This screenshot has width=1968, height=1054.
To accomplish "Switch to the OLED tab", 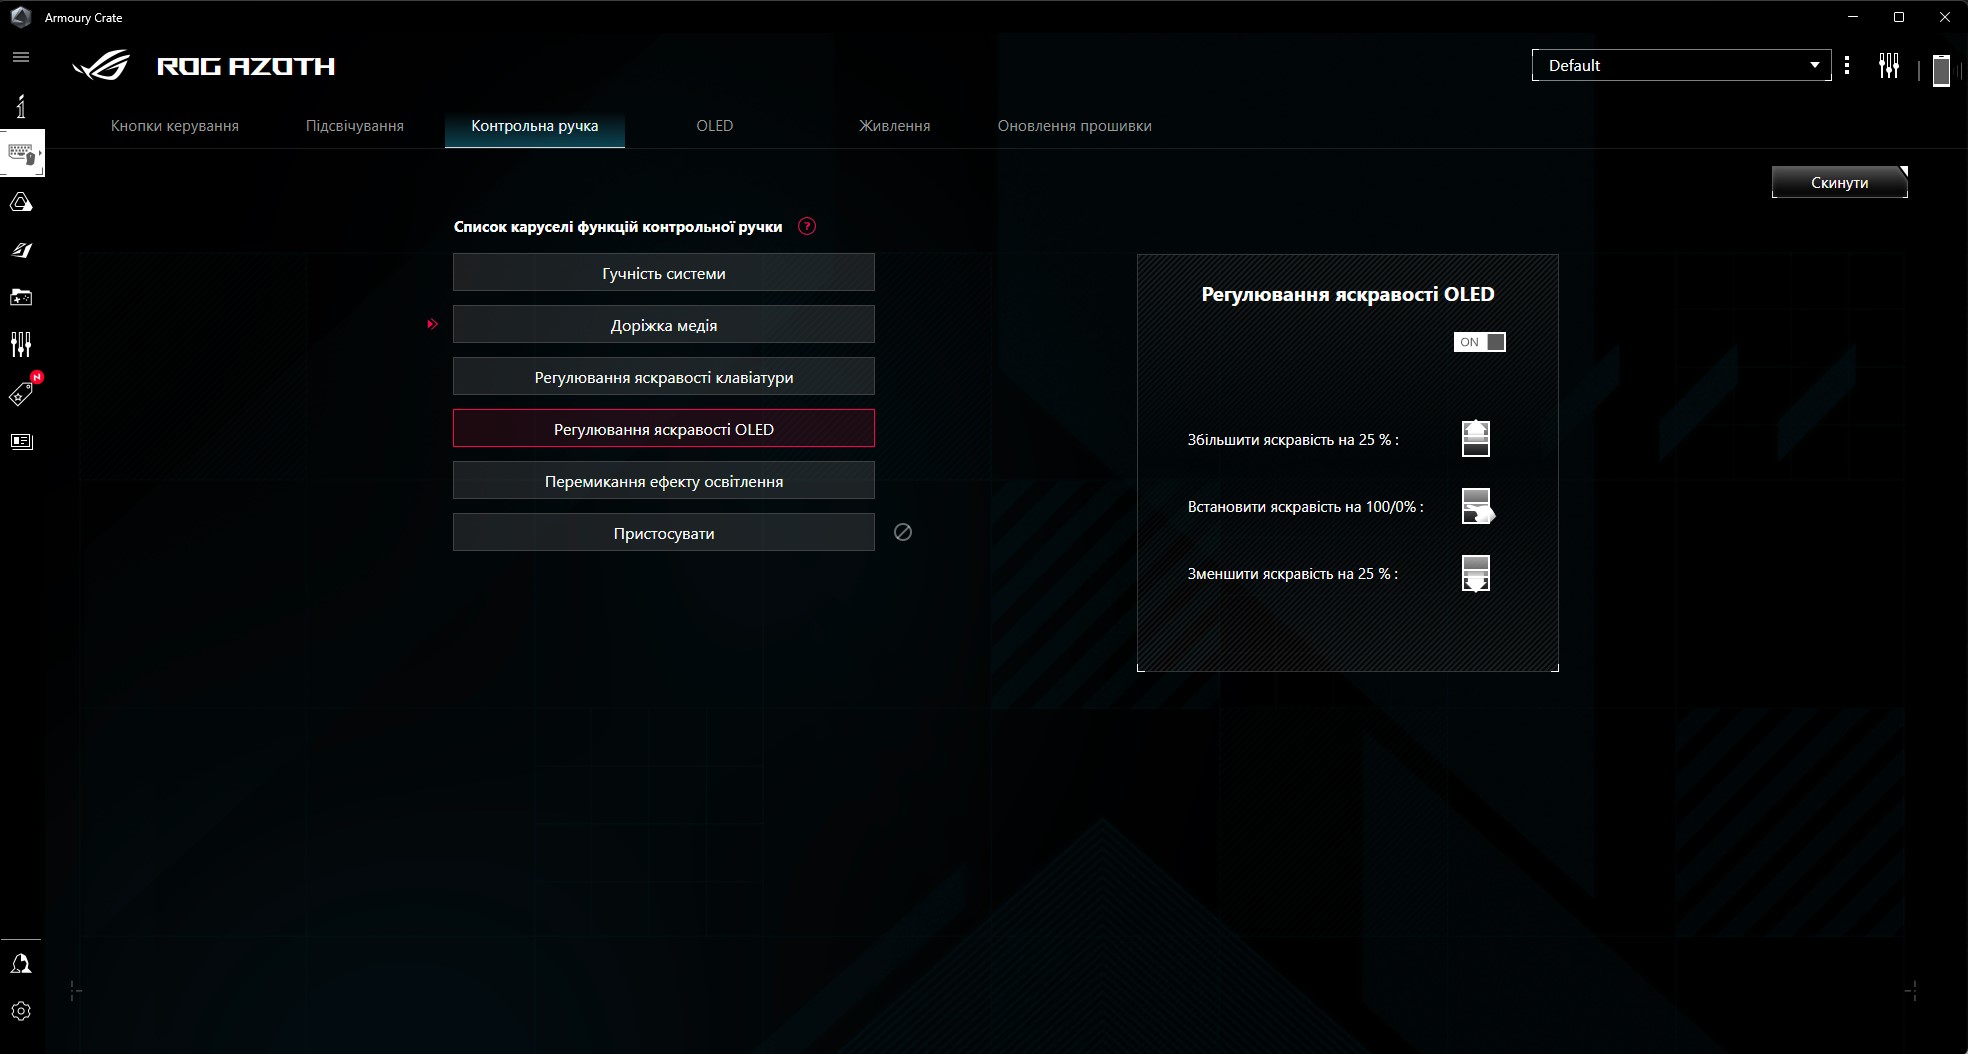I will 714,126.
